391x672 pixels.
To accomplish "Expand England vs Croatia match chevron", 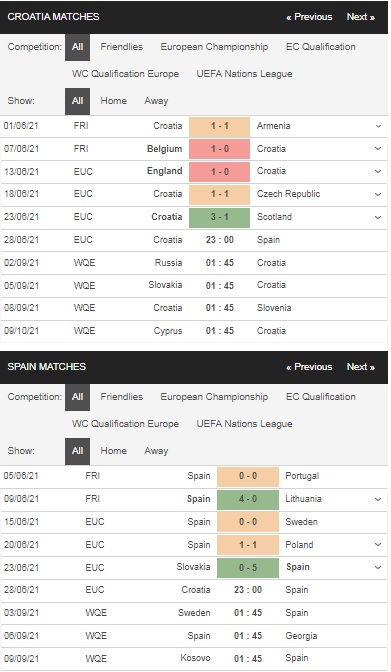I will [378, 171].
